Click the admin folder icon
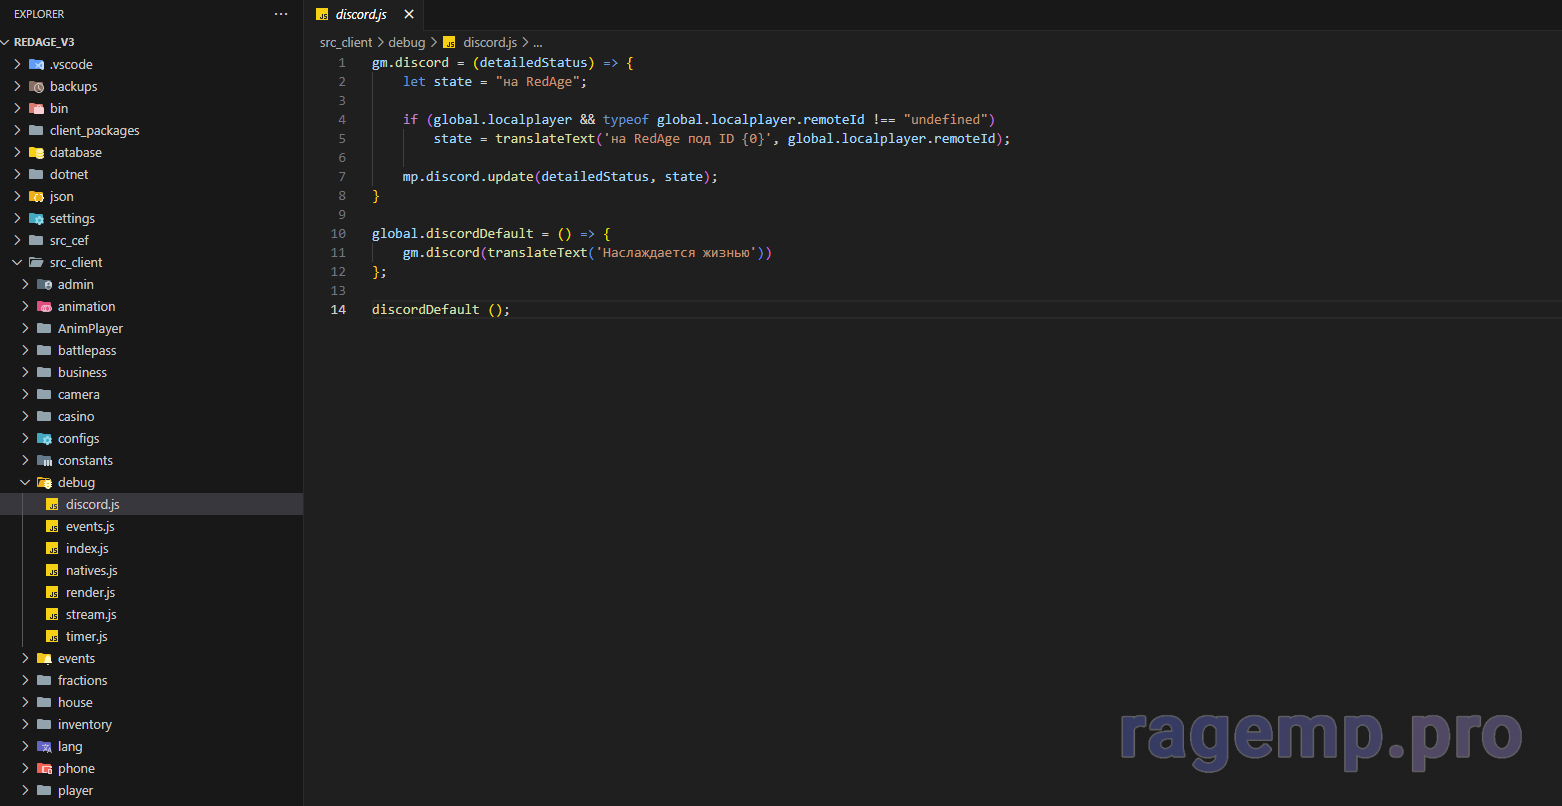 click(45, 284)
